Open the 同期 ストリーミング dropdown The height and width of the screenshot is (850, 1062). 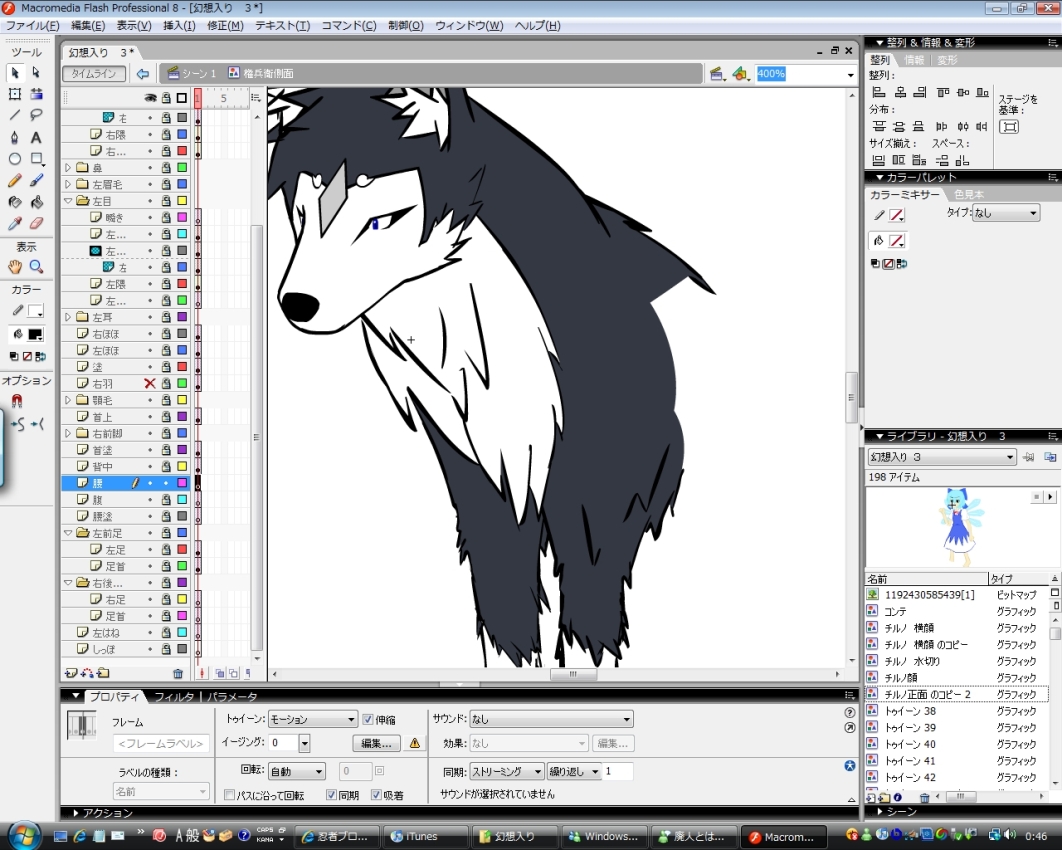pos(507,772)
